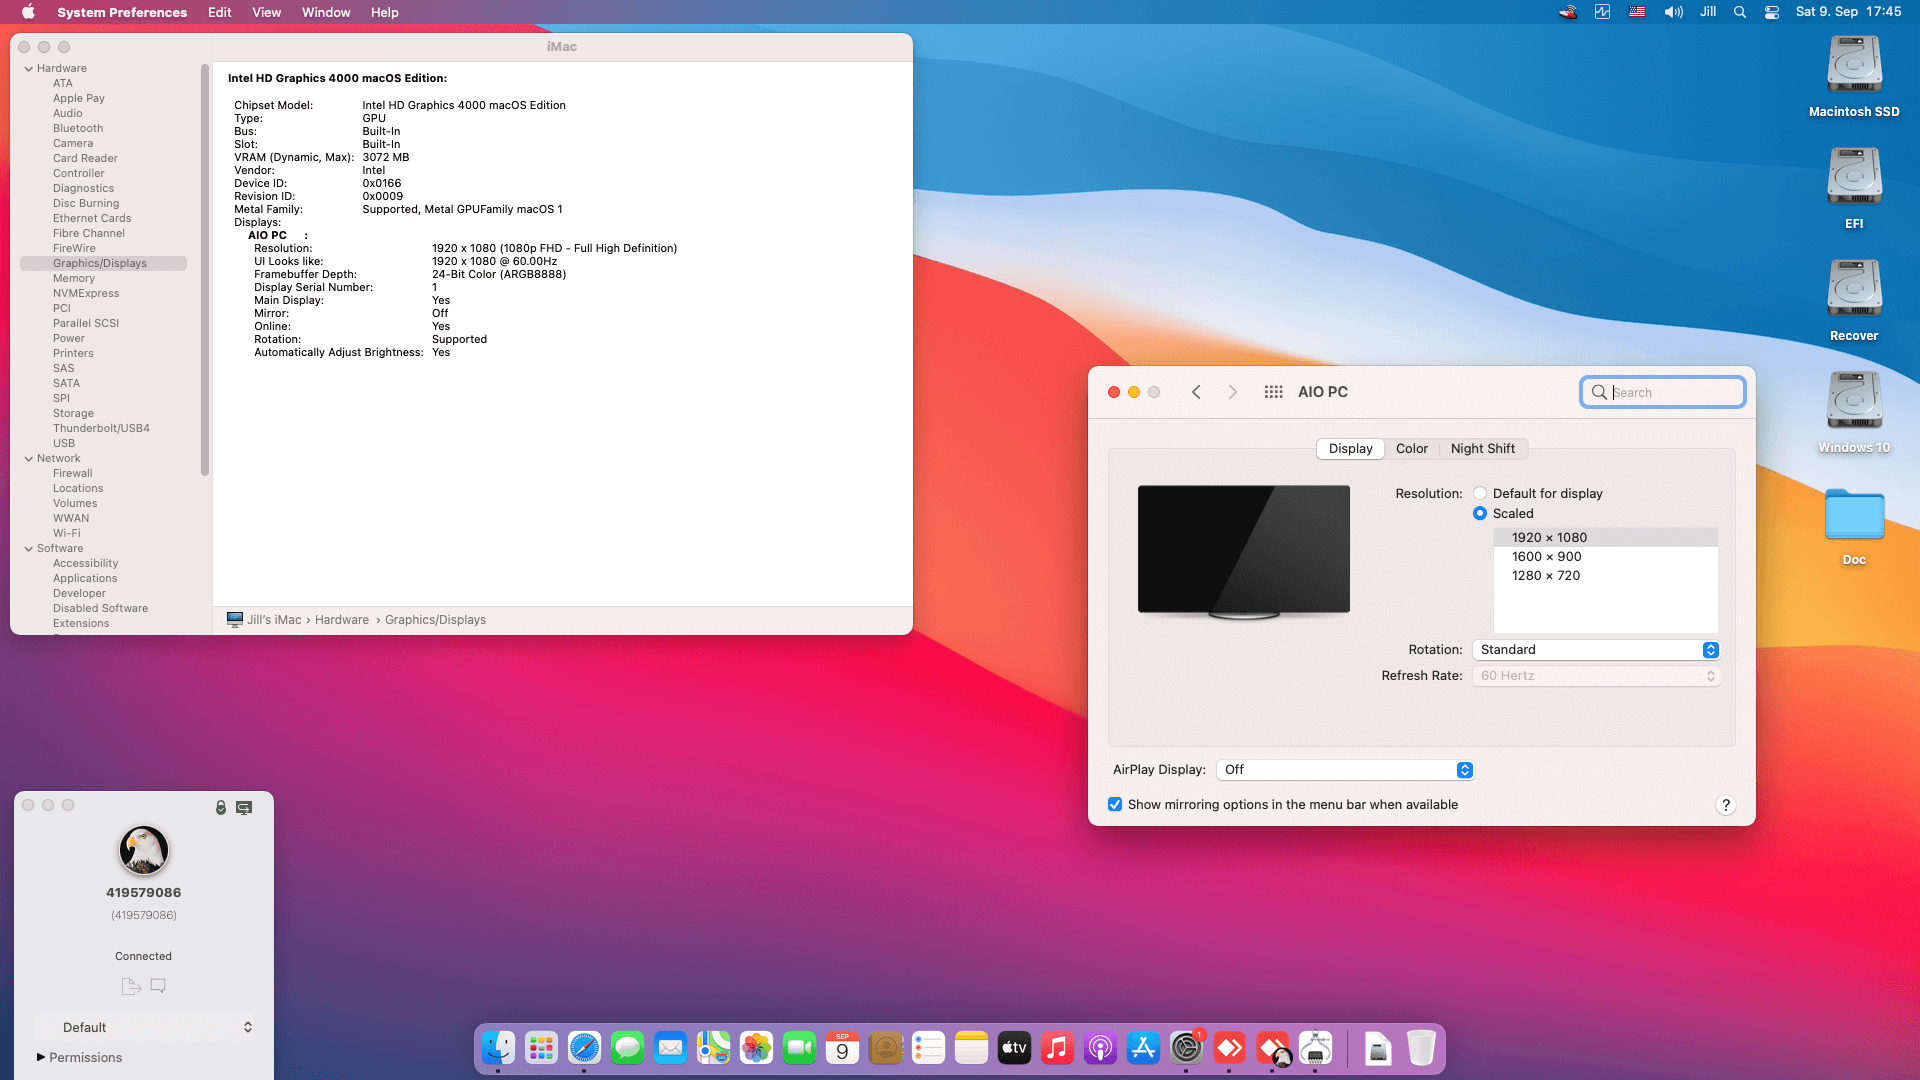This screenshot has height=1080, width=1920.
Task: Open App Store in the Dock
Action: (1143, 1048)
